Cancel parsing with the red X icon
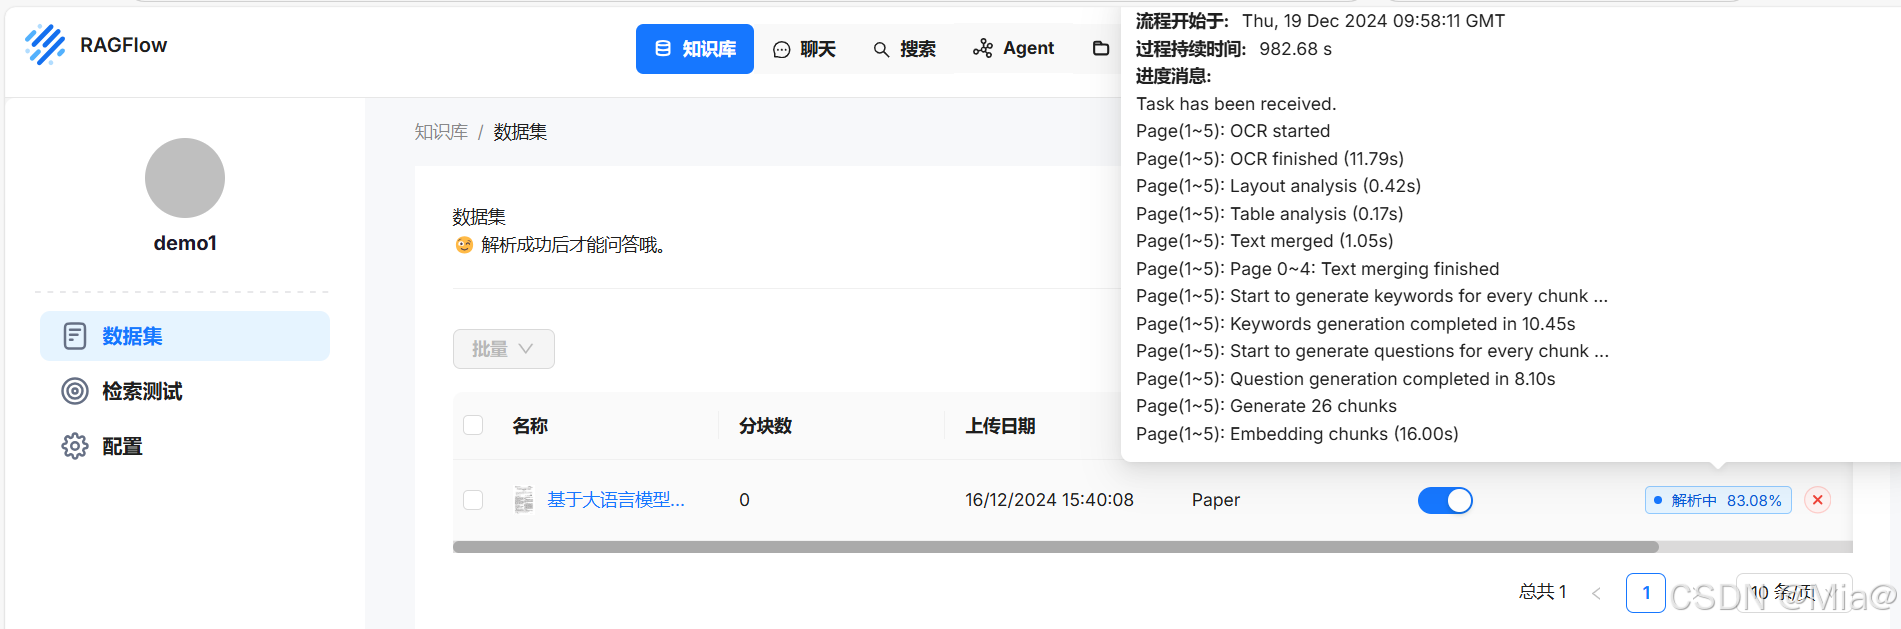This screenshot has height=629, width=1901. tap(1818, 500)
